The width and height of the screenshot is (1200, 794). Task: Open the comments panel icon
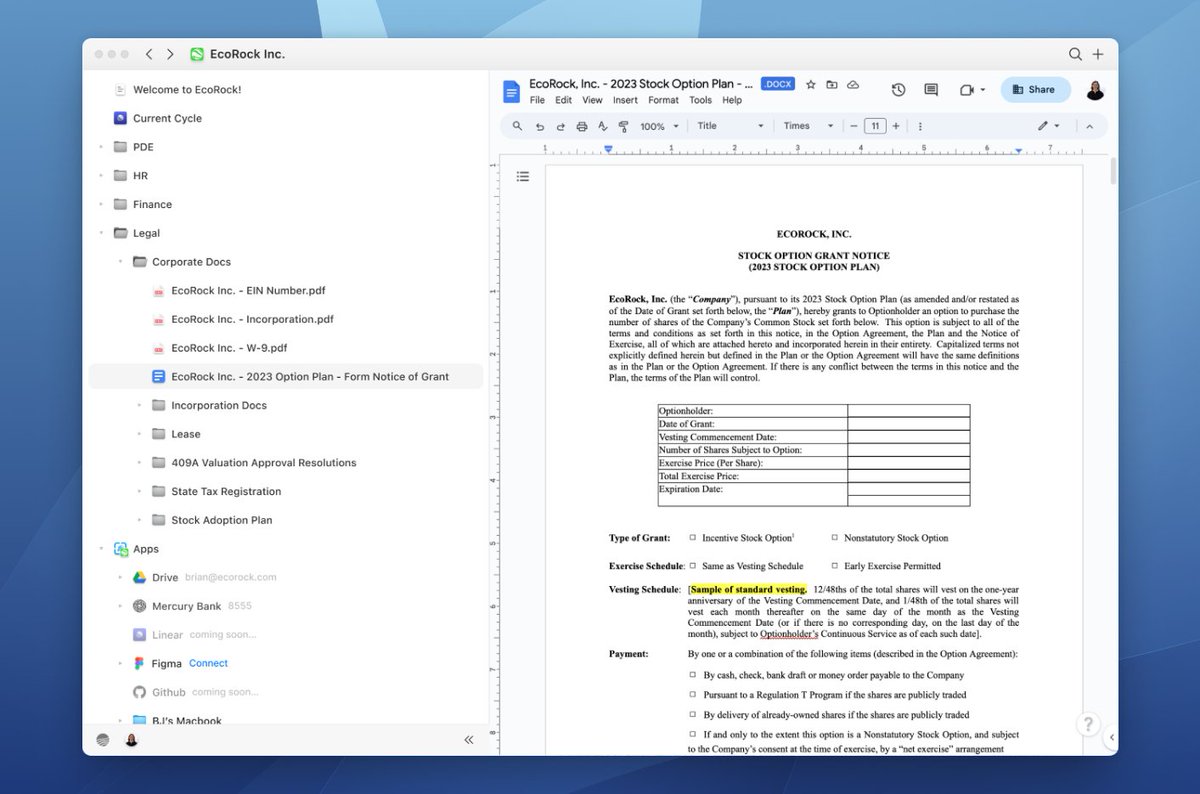click(x=931, y=89)
